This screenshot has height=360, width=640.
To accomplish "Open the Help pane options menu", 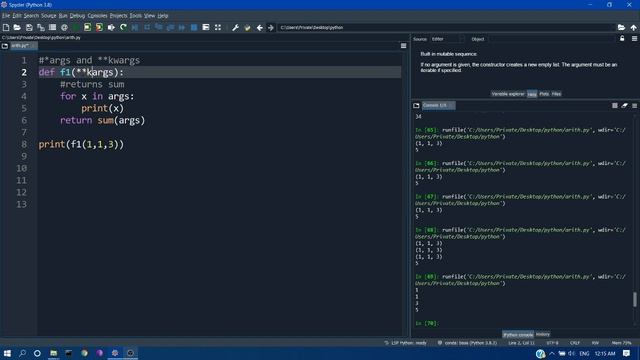I will point(634,39).
